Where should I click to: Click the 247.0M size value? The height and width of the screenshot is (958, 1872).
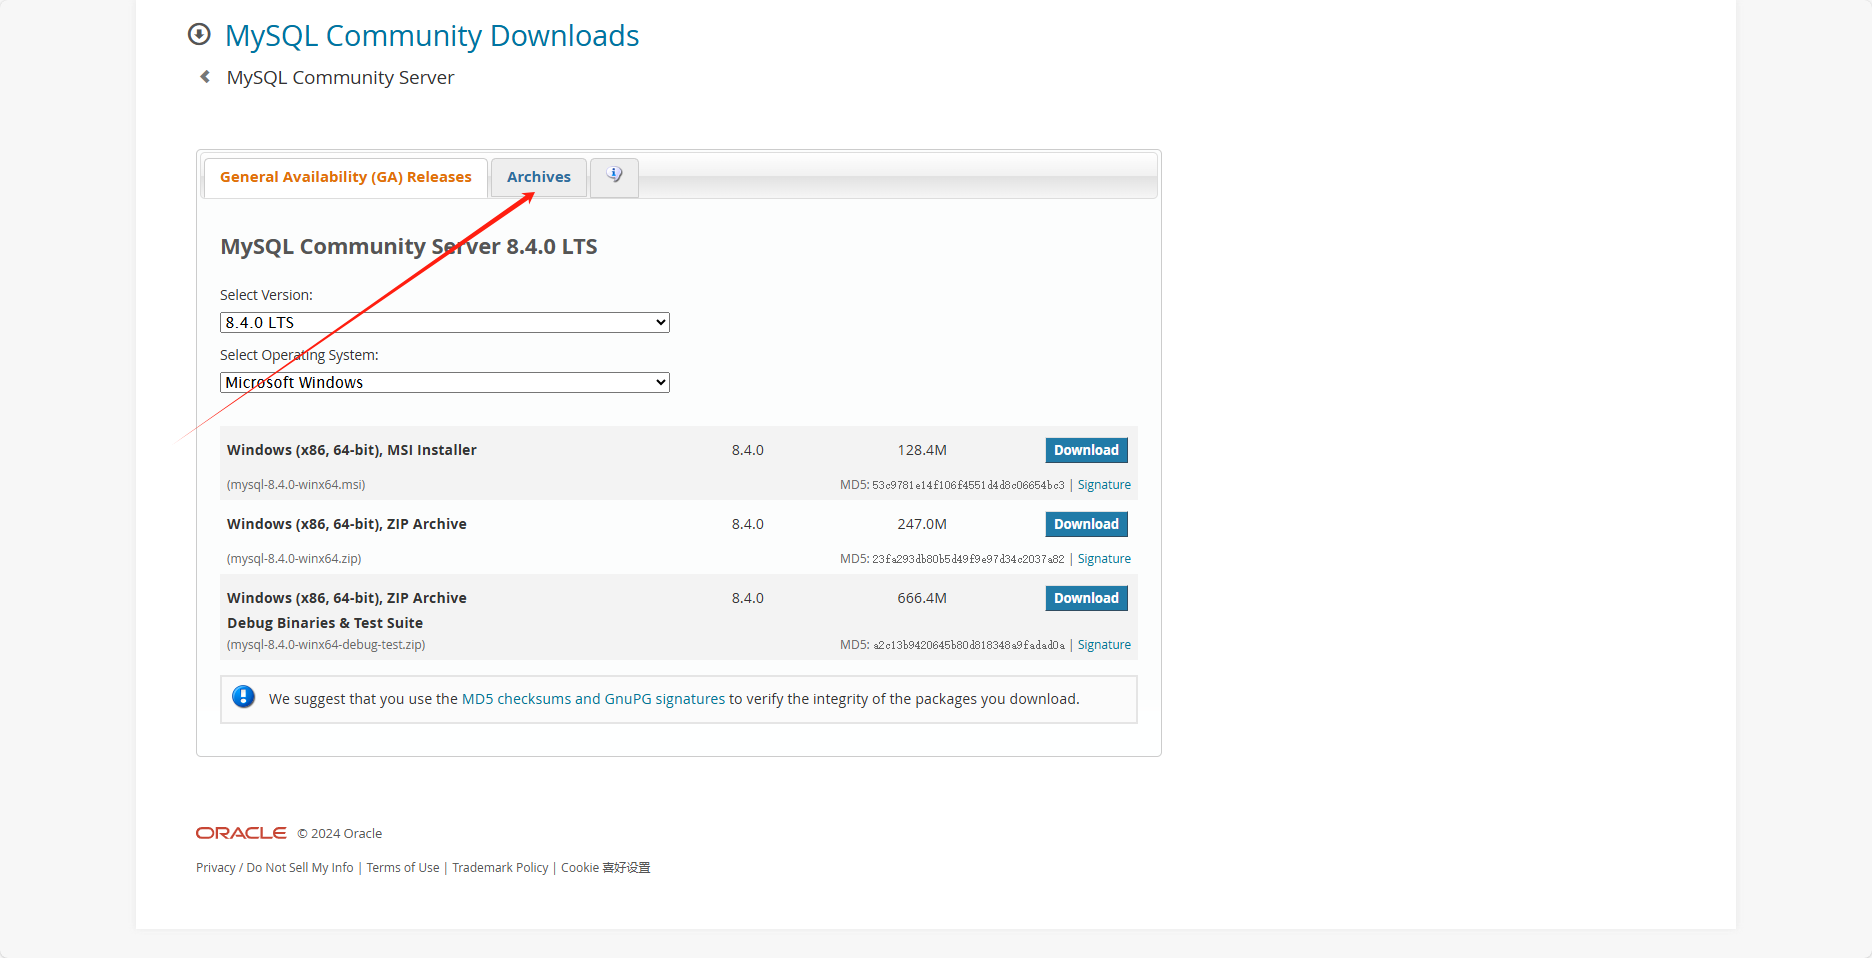pos(922,524)
